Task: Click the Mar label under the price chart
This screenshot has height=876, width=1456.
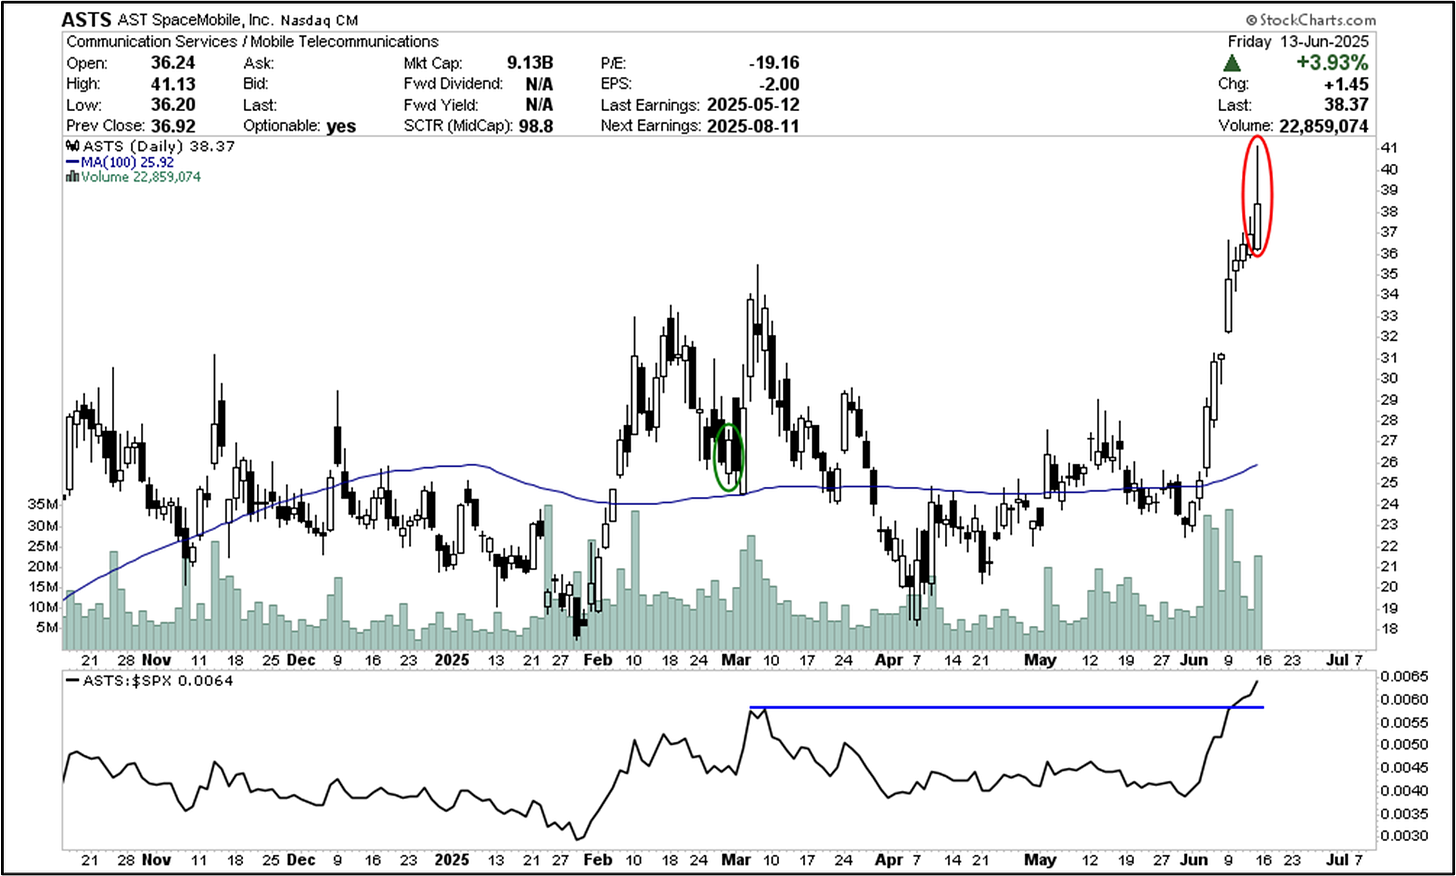Action: [x=736, y=660]
